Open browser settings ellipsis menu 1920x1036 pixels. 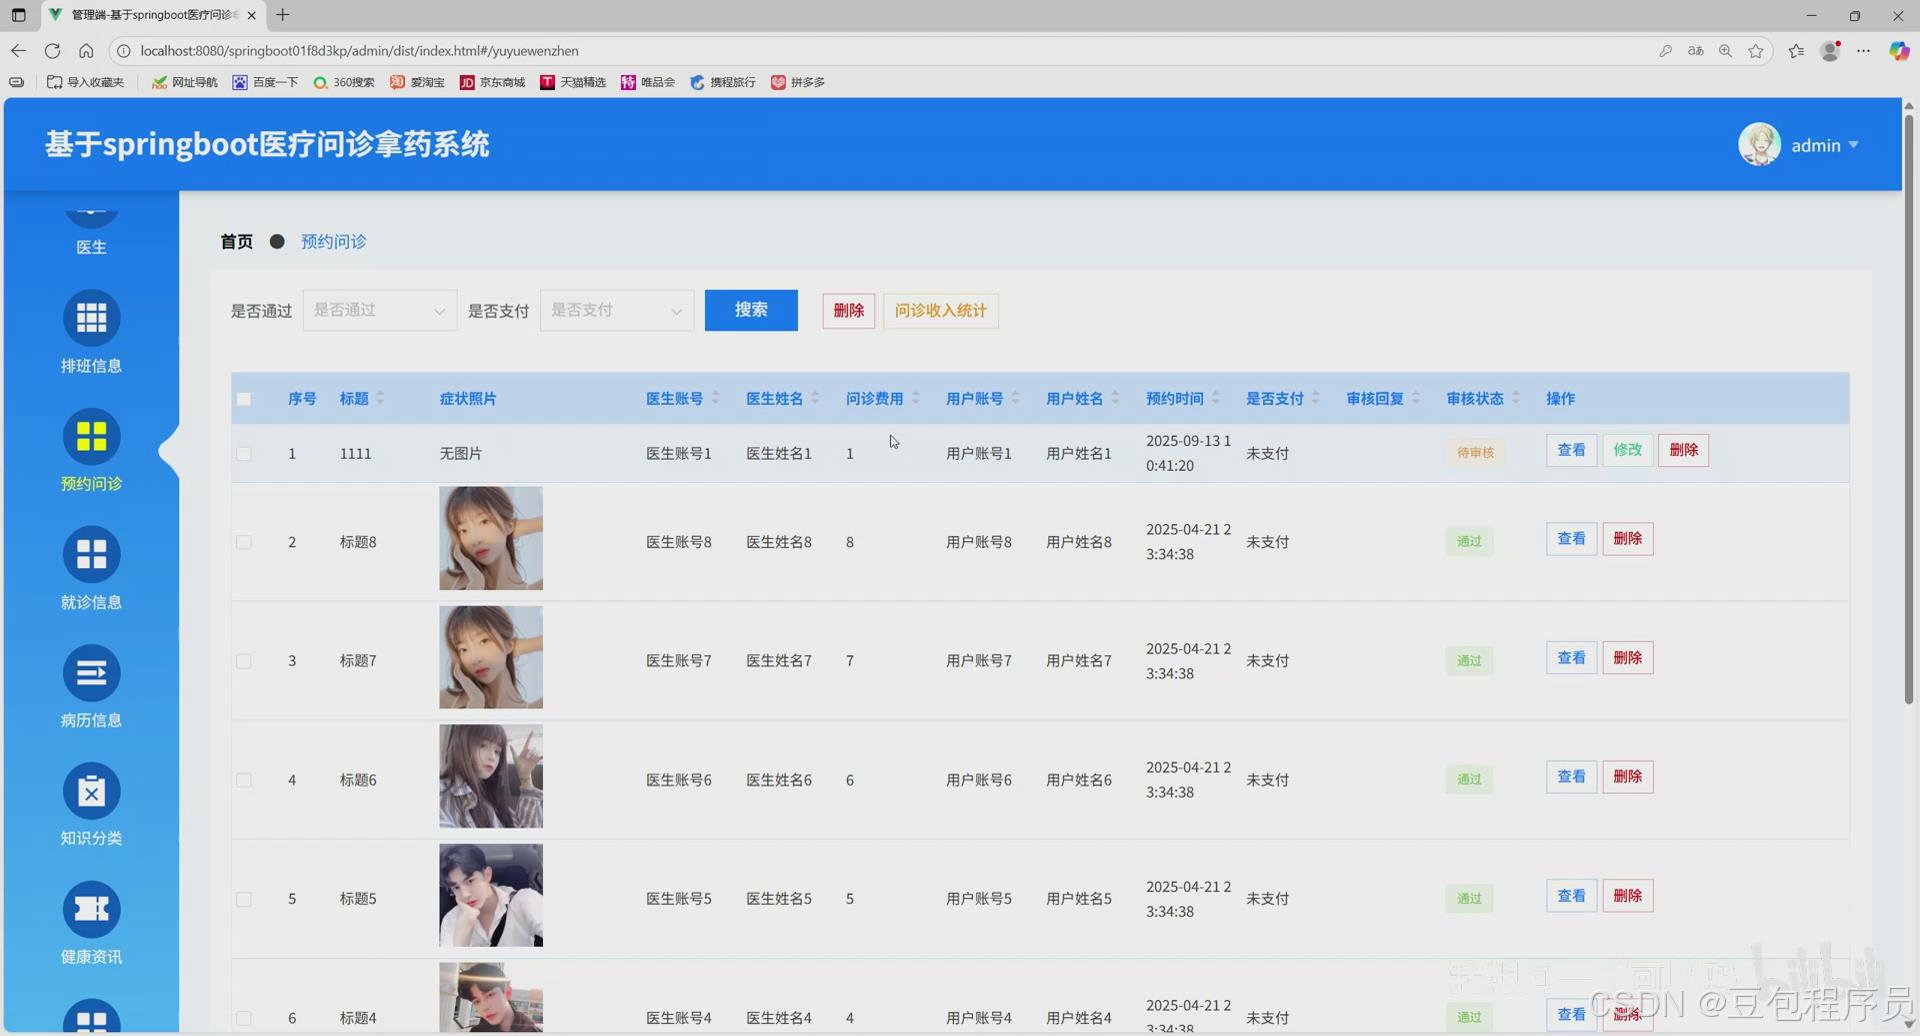click(1863, 51)
